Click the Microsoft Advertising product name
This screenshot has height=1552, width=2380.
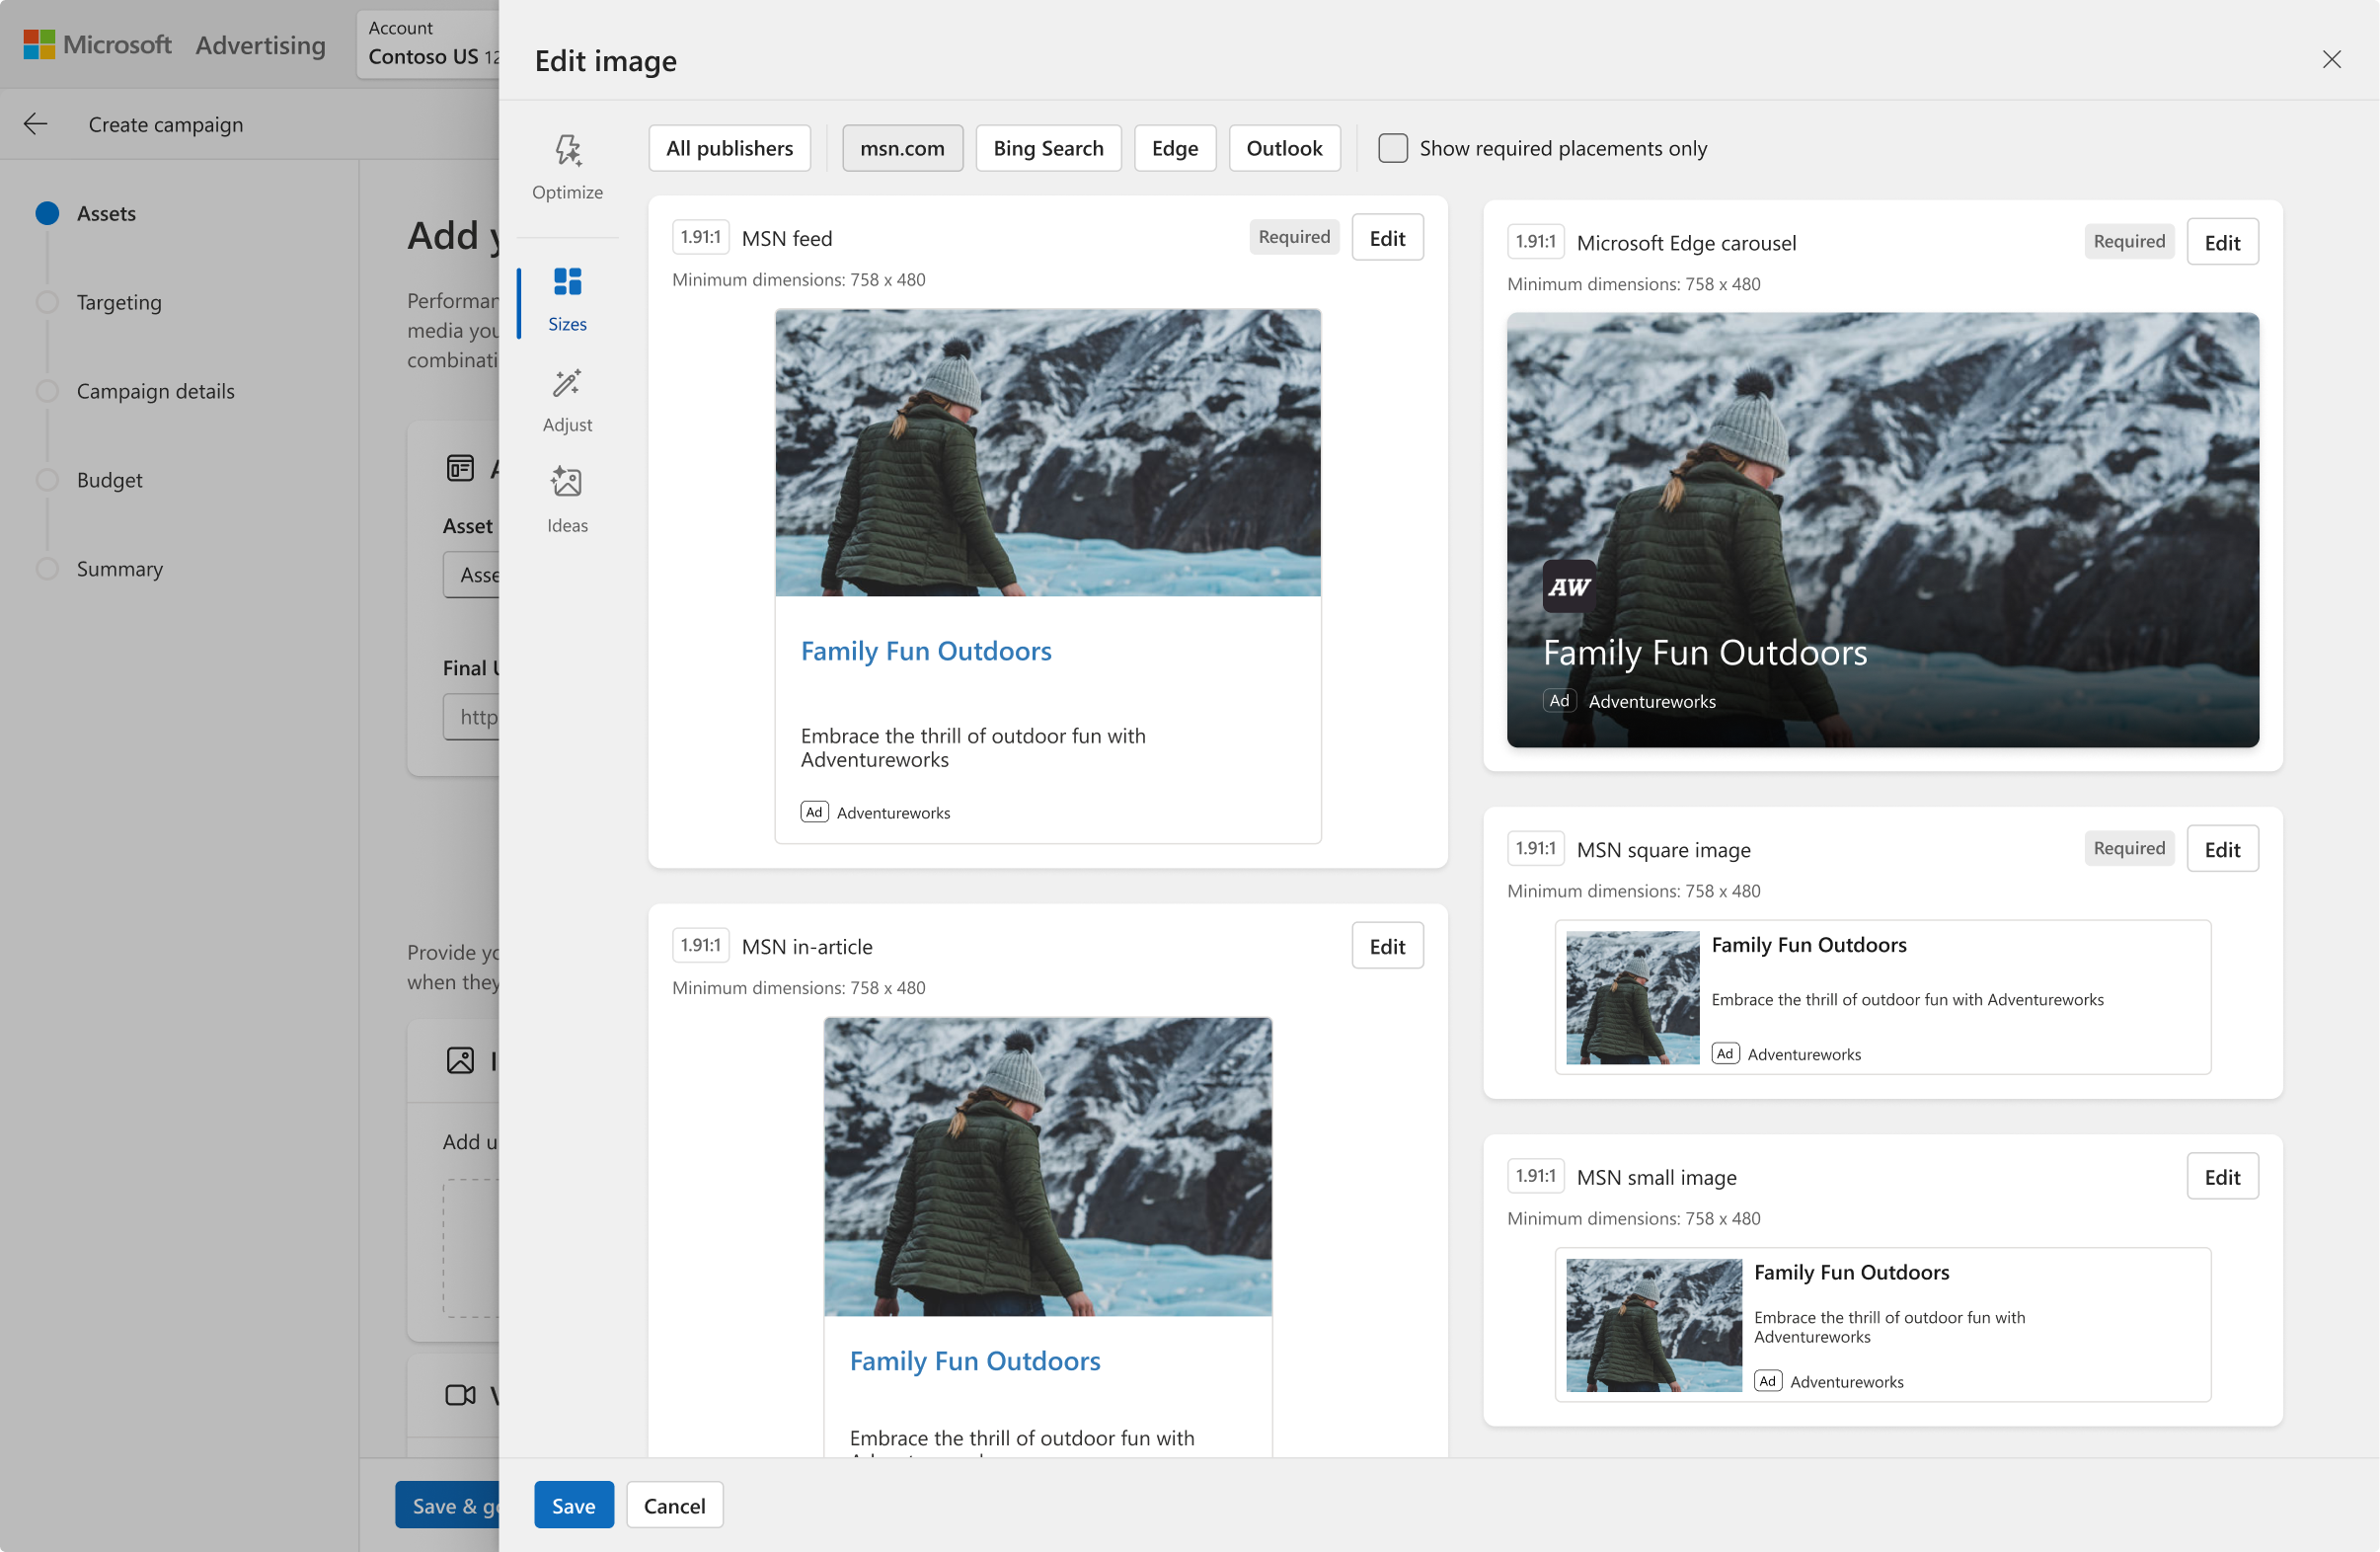tap(260, 45)
